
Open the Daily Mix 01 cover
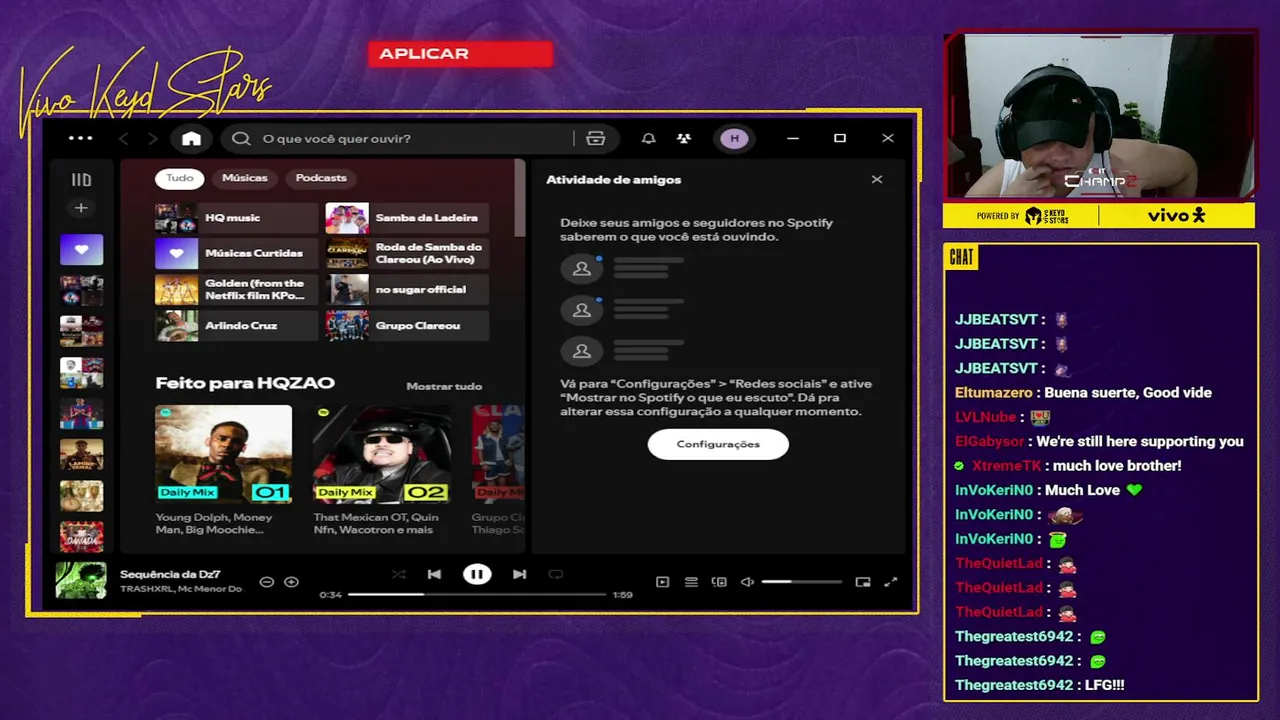(223, 454)
